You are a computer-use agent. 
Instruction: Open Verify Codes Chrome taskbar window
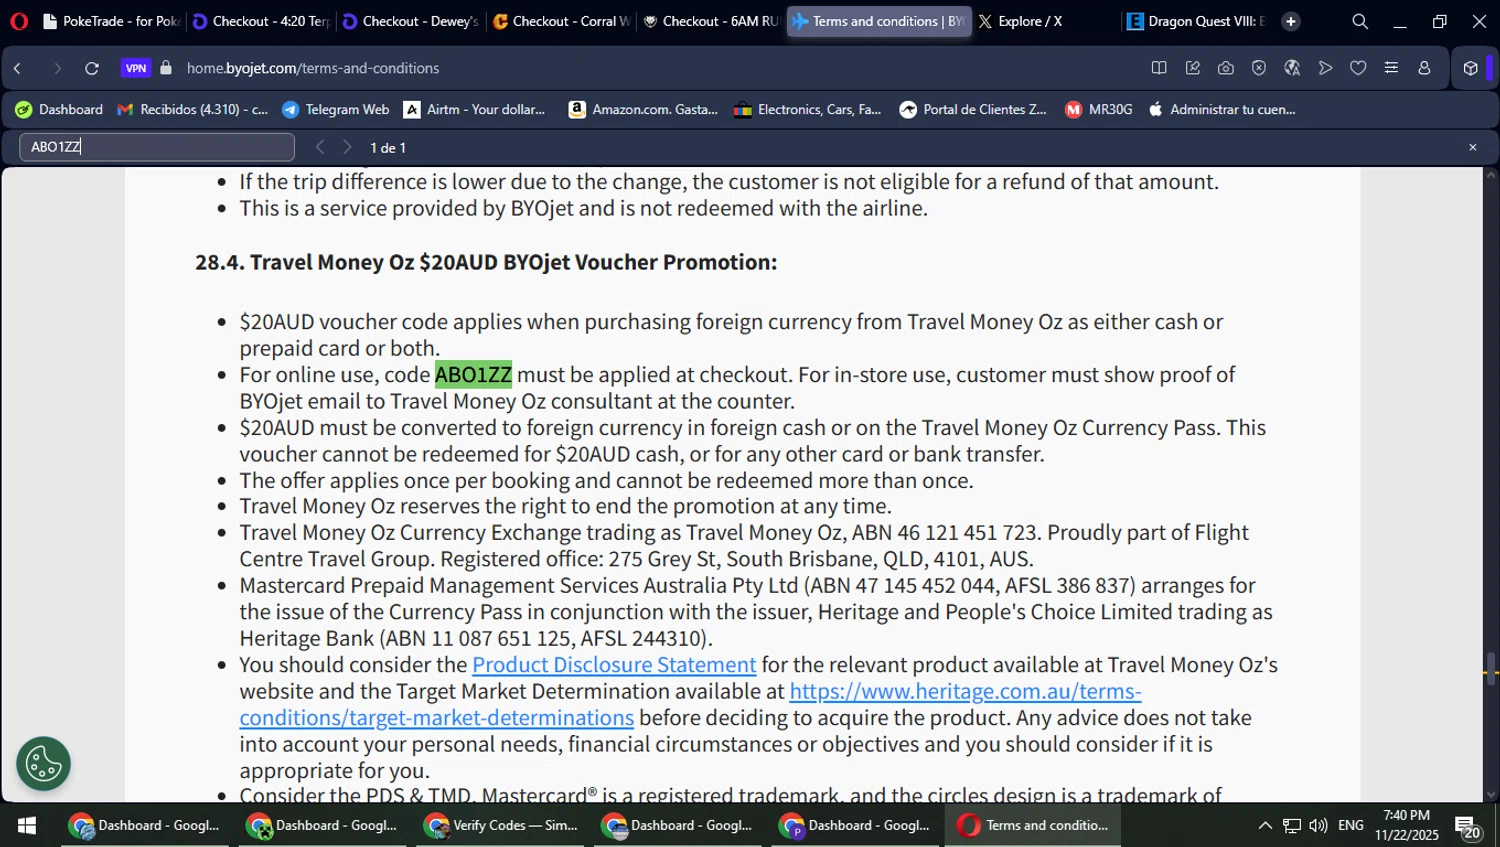503,825
